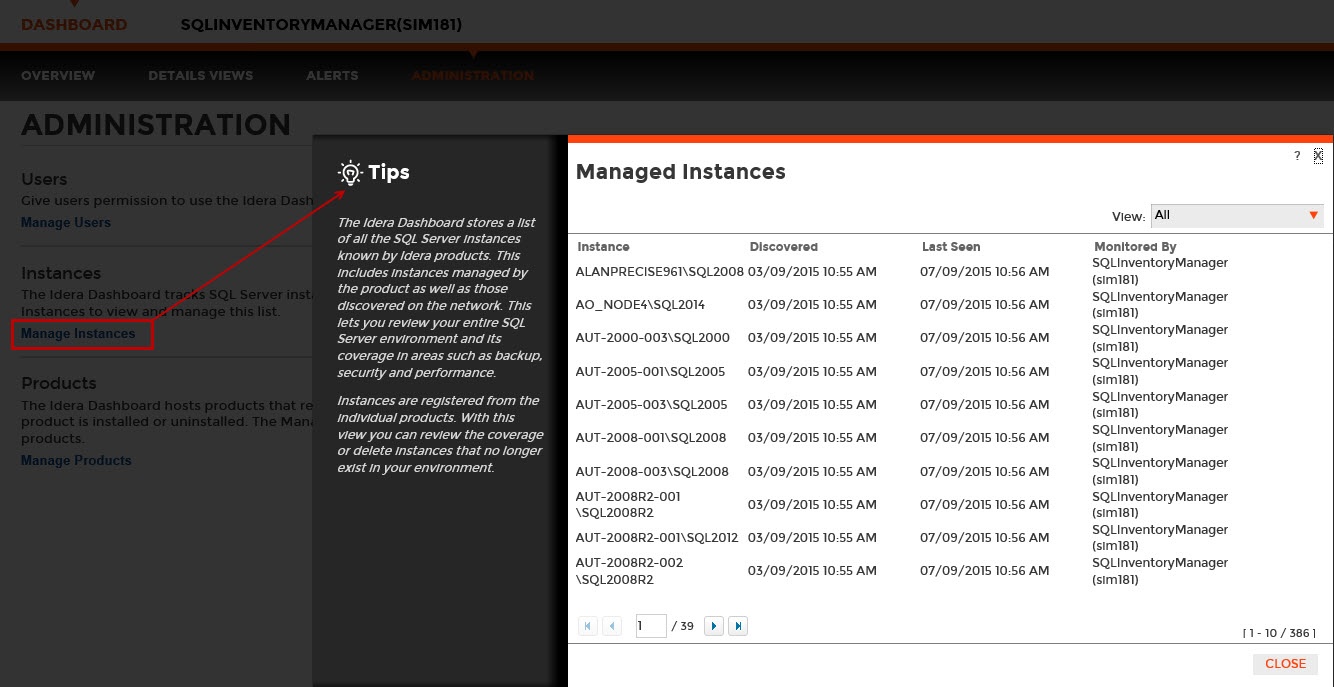Click the help question mark icon

[1297, 156]
